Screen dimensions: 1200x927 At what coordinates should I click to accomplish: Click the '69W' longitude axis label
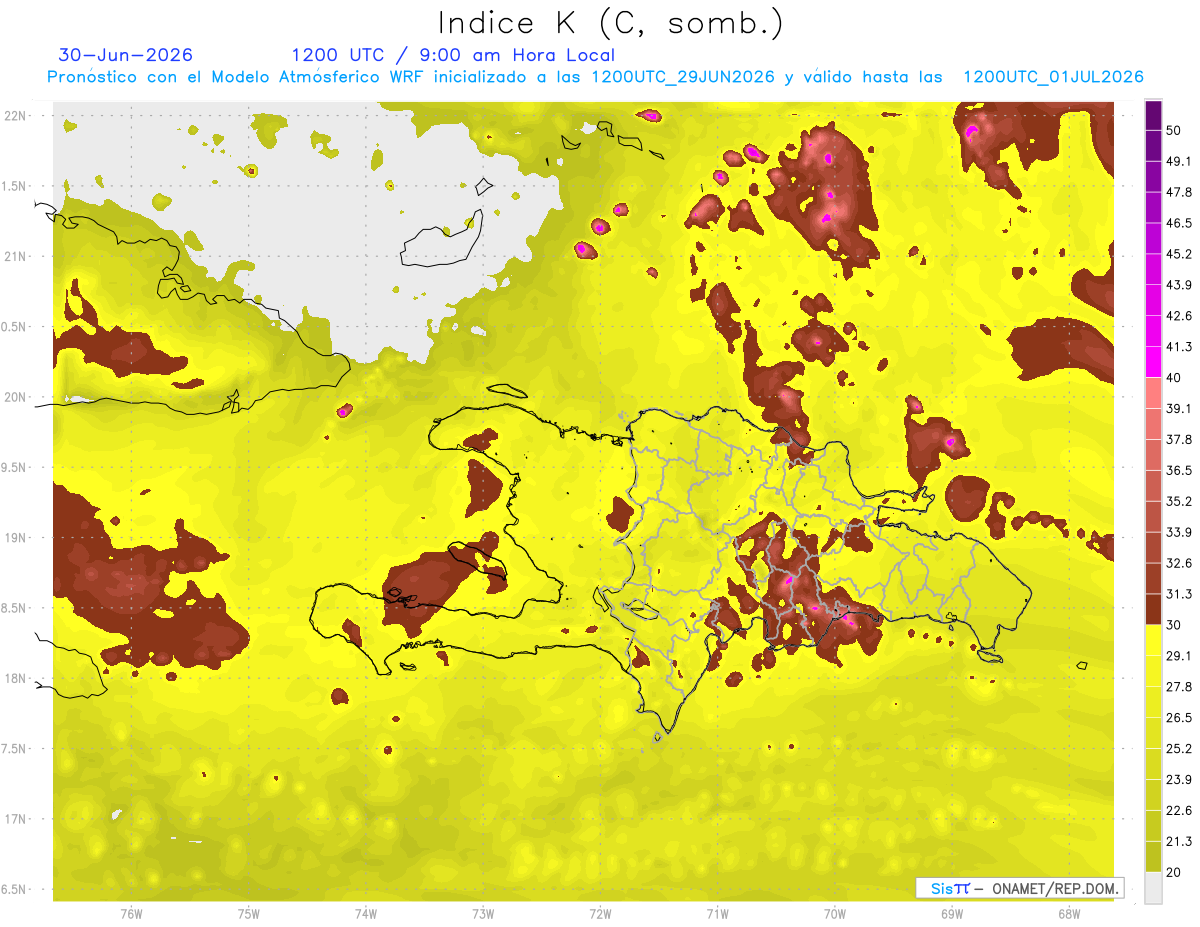[952, 914]
